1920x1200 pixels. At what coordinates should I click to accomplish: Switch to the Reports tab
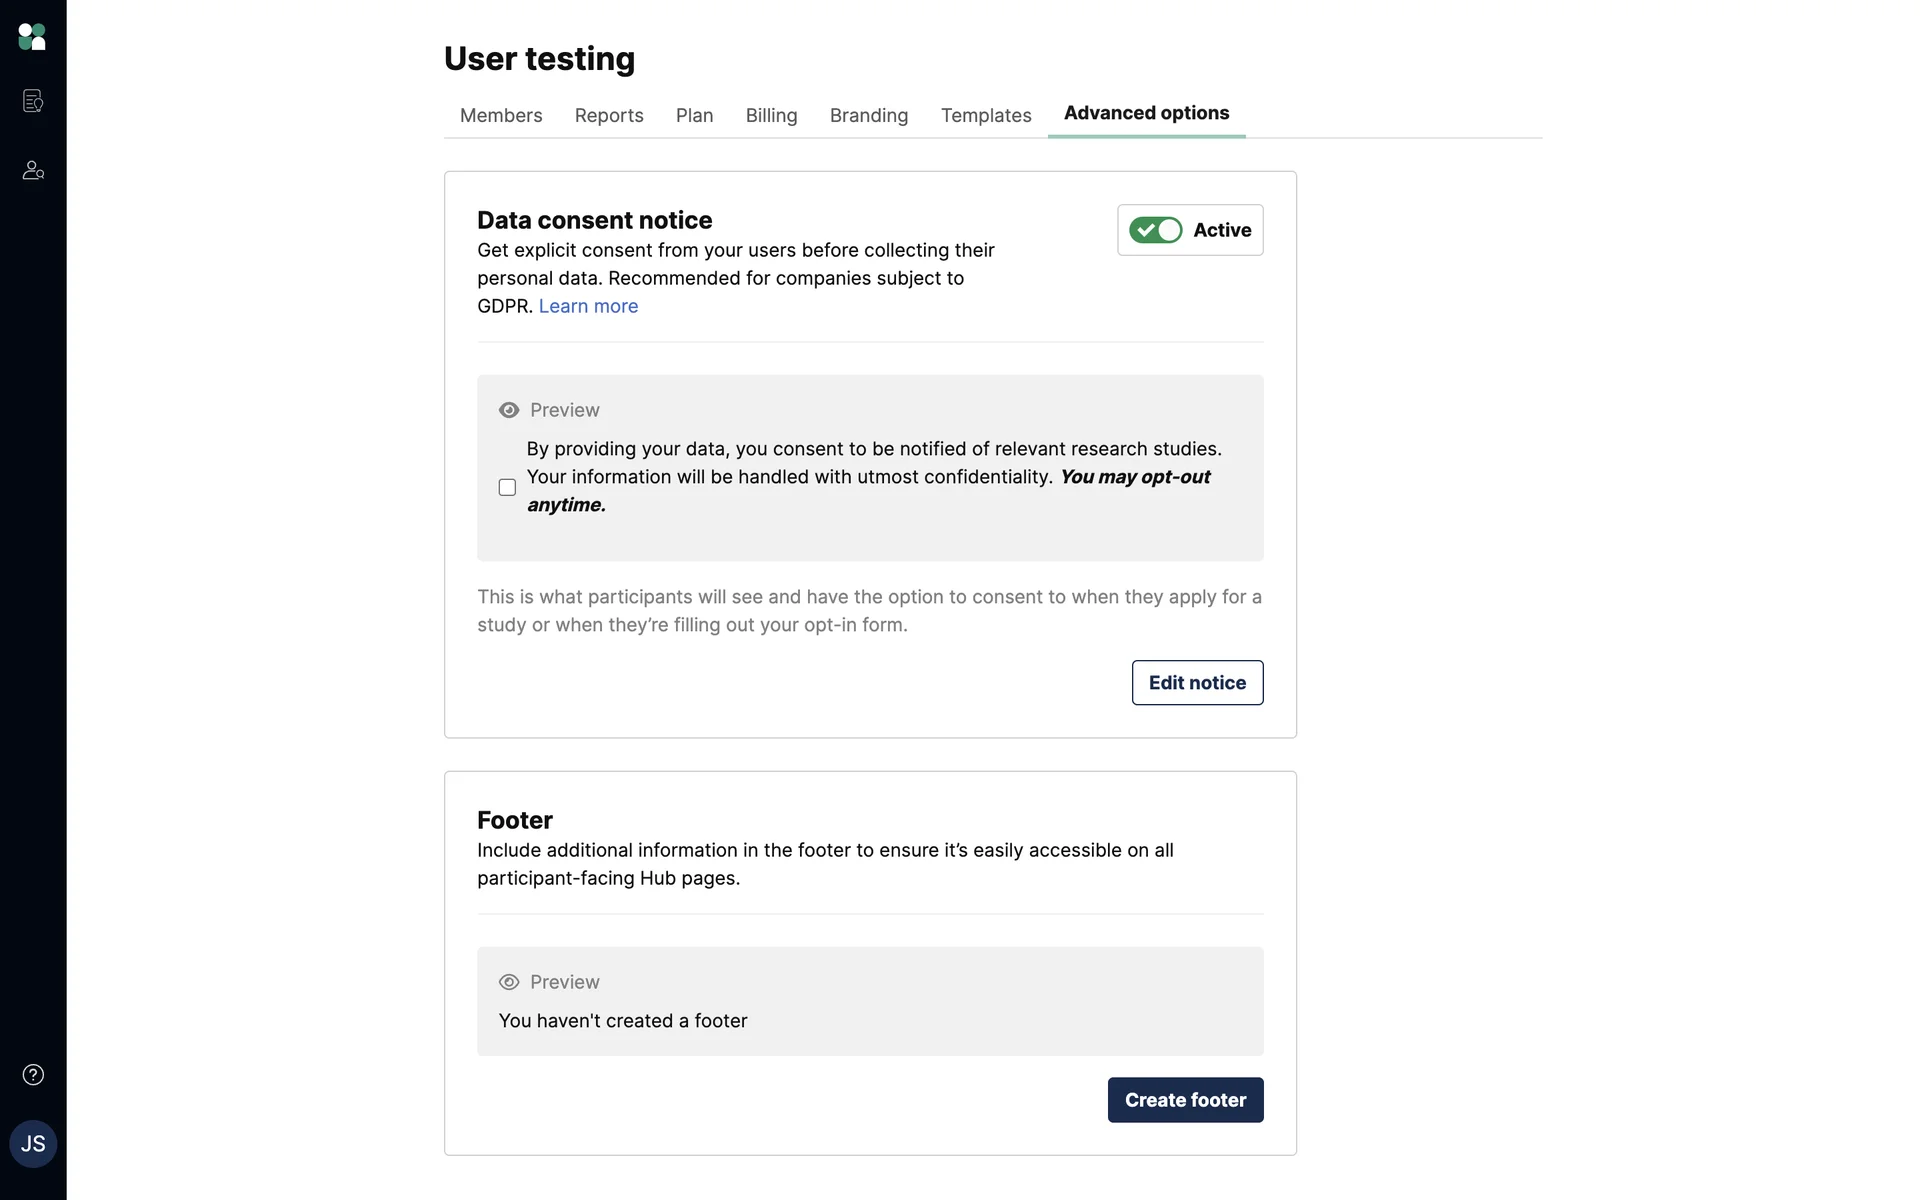pyautogui.click(x=609, y=115)
